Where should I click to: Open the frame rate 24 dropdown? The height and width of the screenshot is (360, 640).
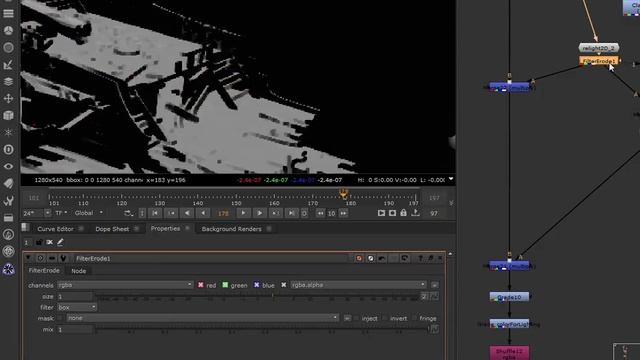coord(48,213)
